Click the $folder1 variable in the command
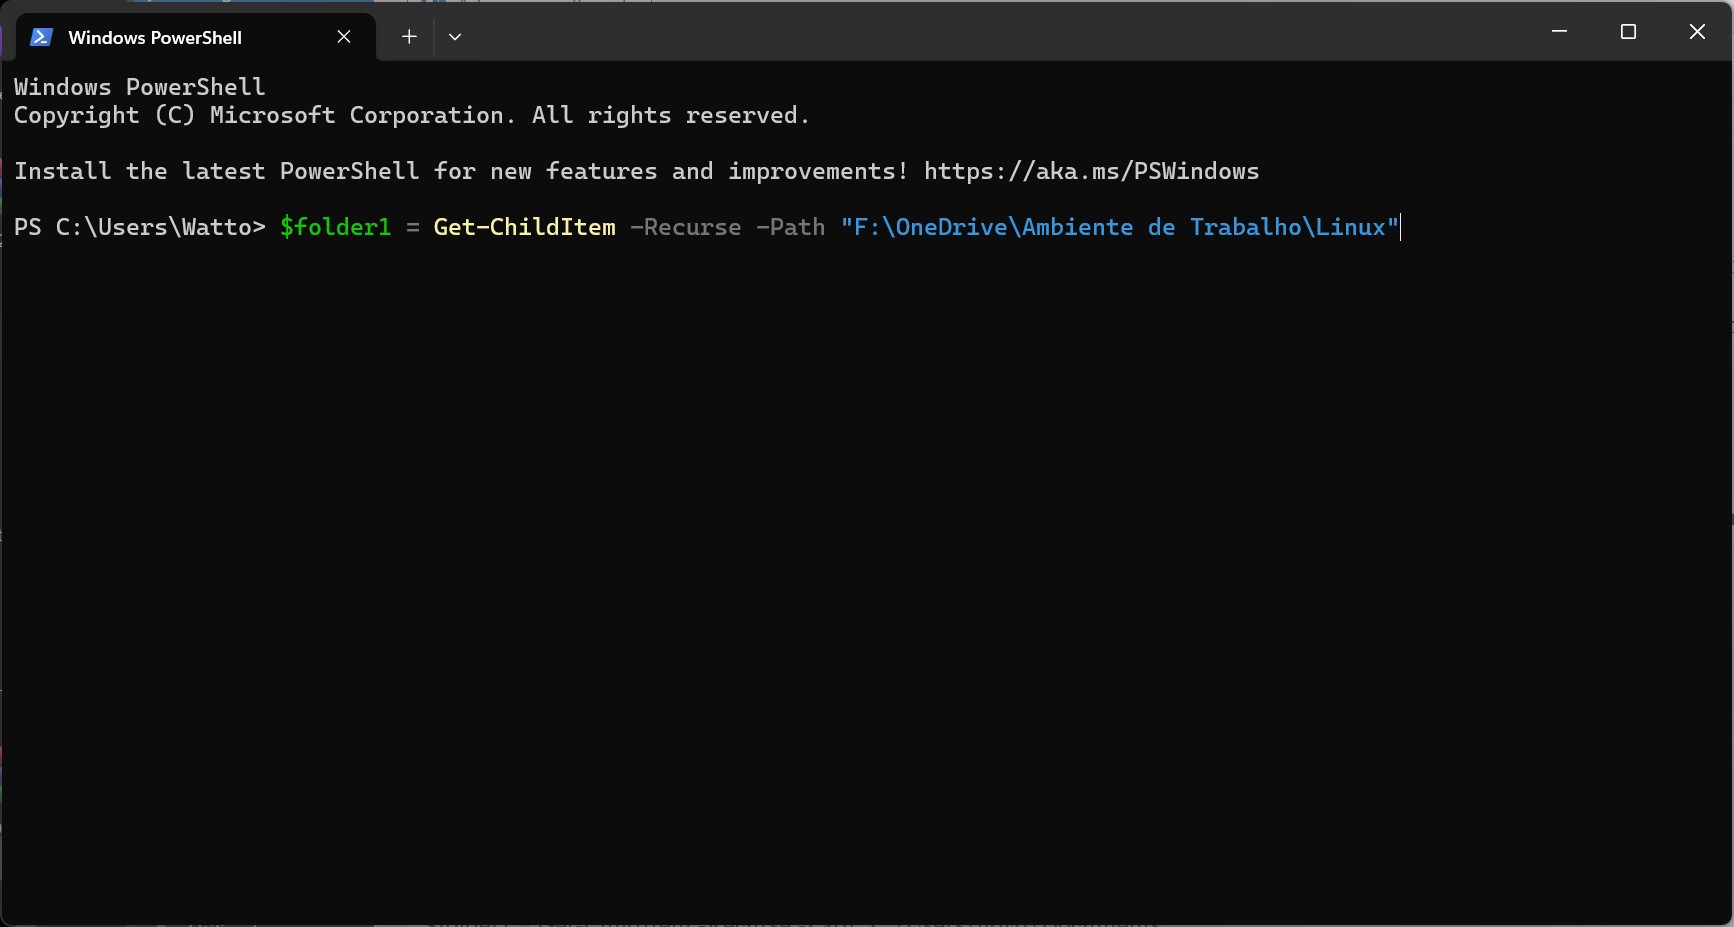 [x=335, y=228]
